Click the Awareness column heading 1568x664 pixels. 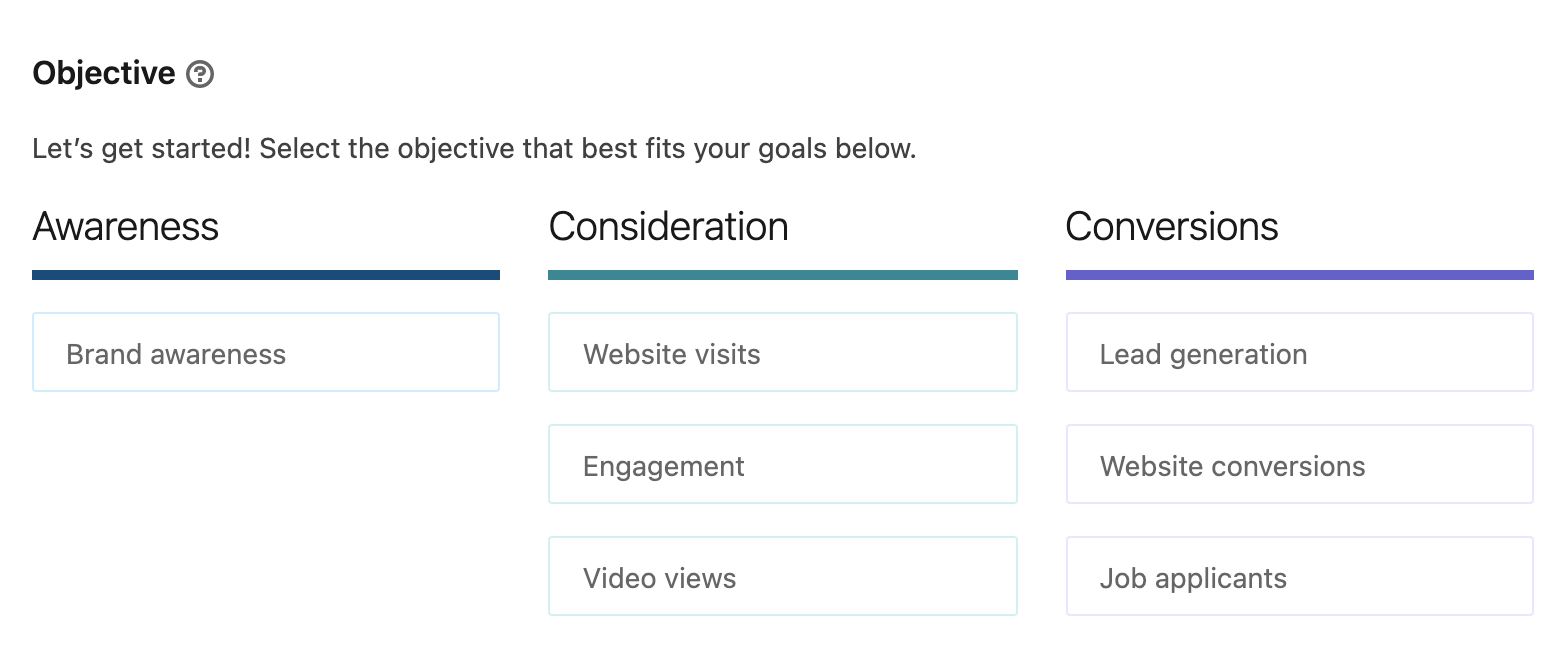tap(126, 226)
